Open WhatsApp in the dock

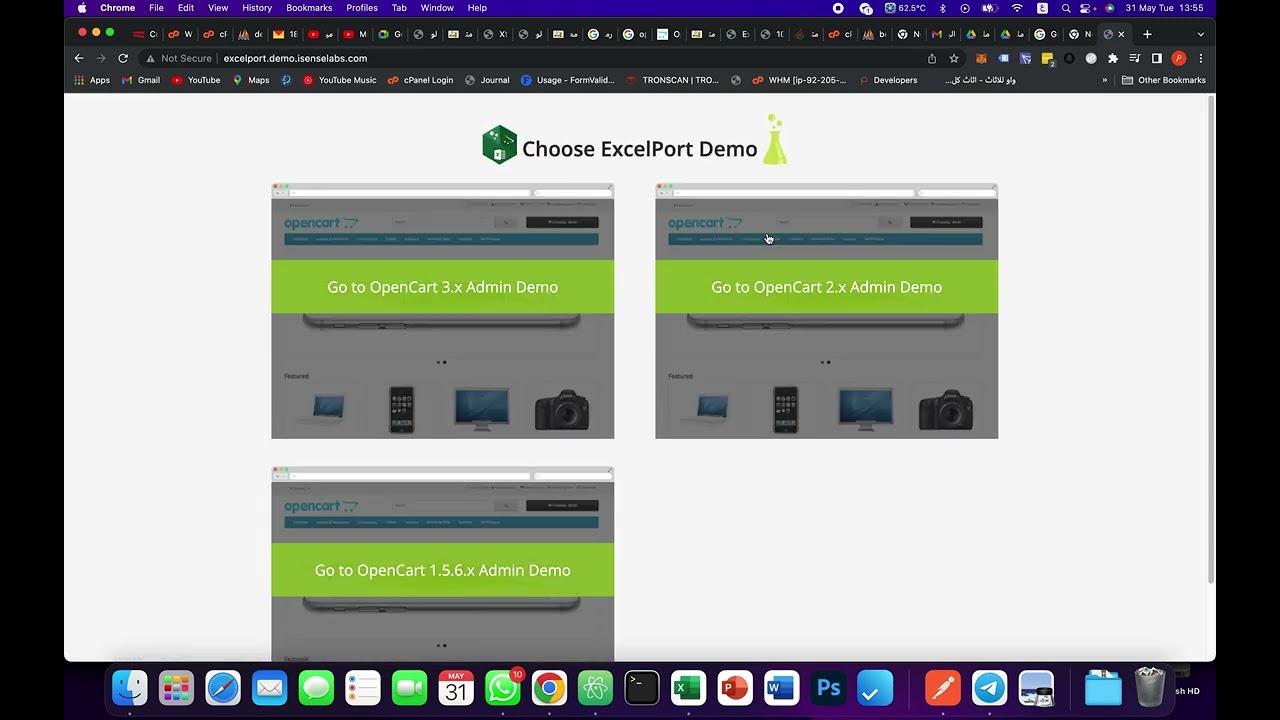[503, 688]
